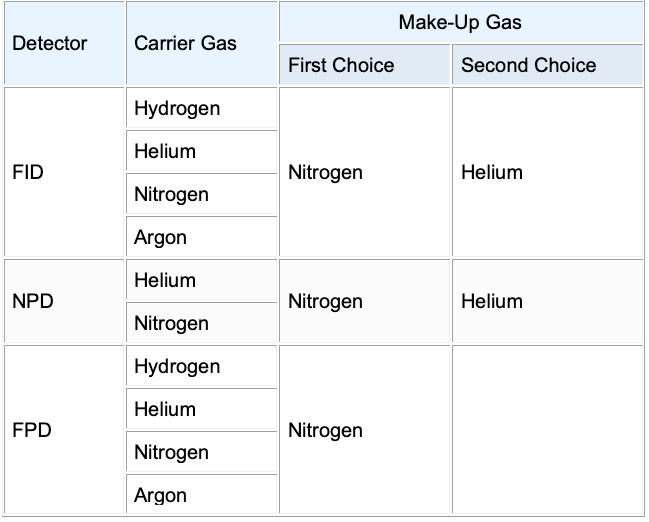Click the Second Choice subheader
The width and height of the screenshot is (649, 522).
(528, 66)
